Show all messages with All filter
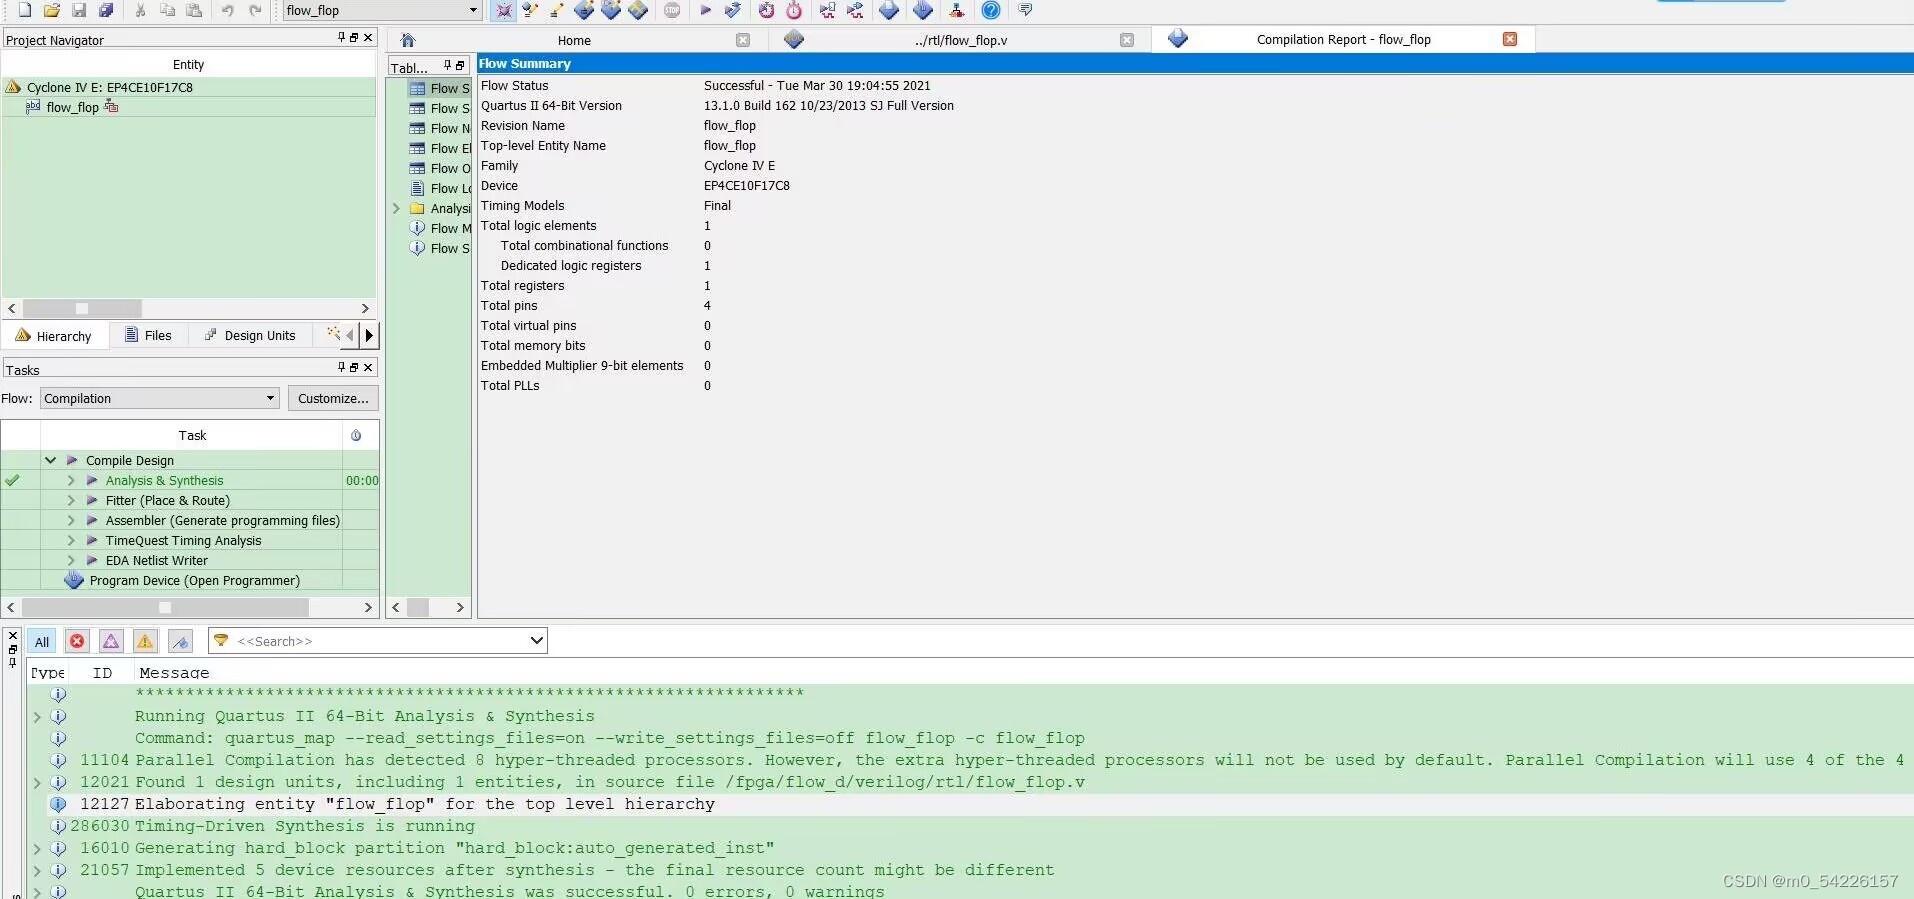Screen dimensions: 1914x899 pos(41,642)
